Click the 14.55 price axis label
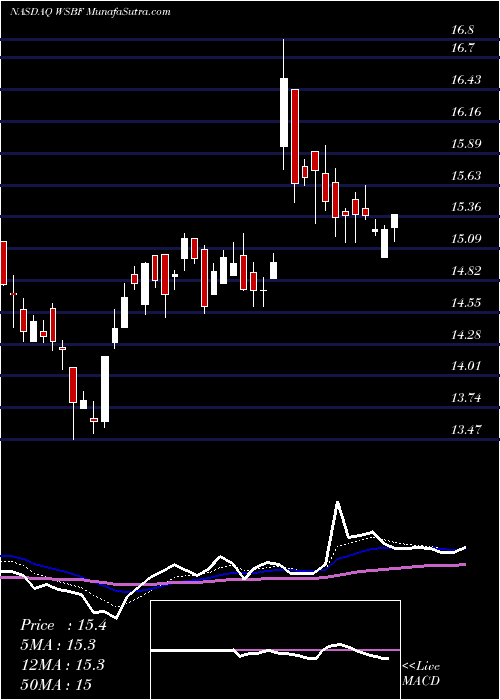 pos(466,303)
